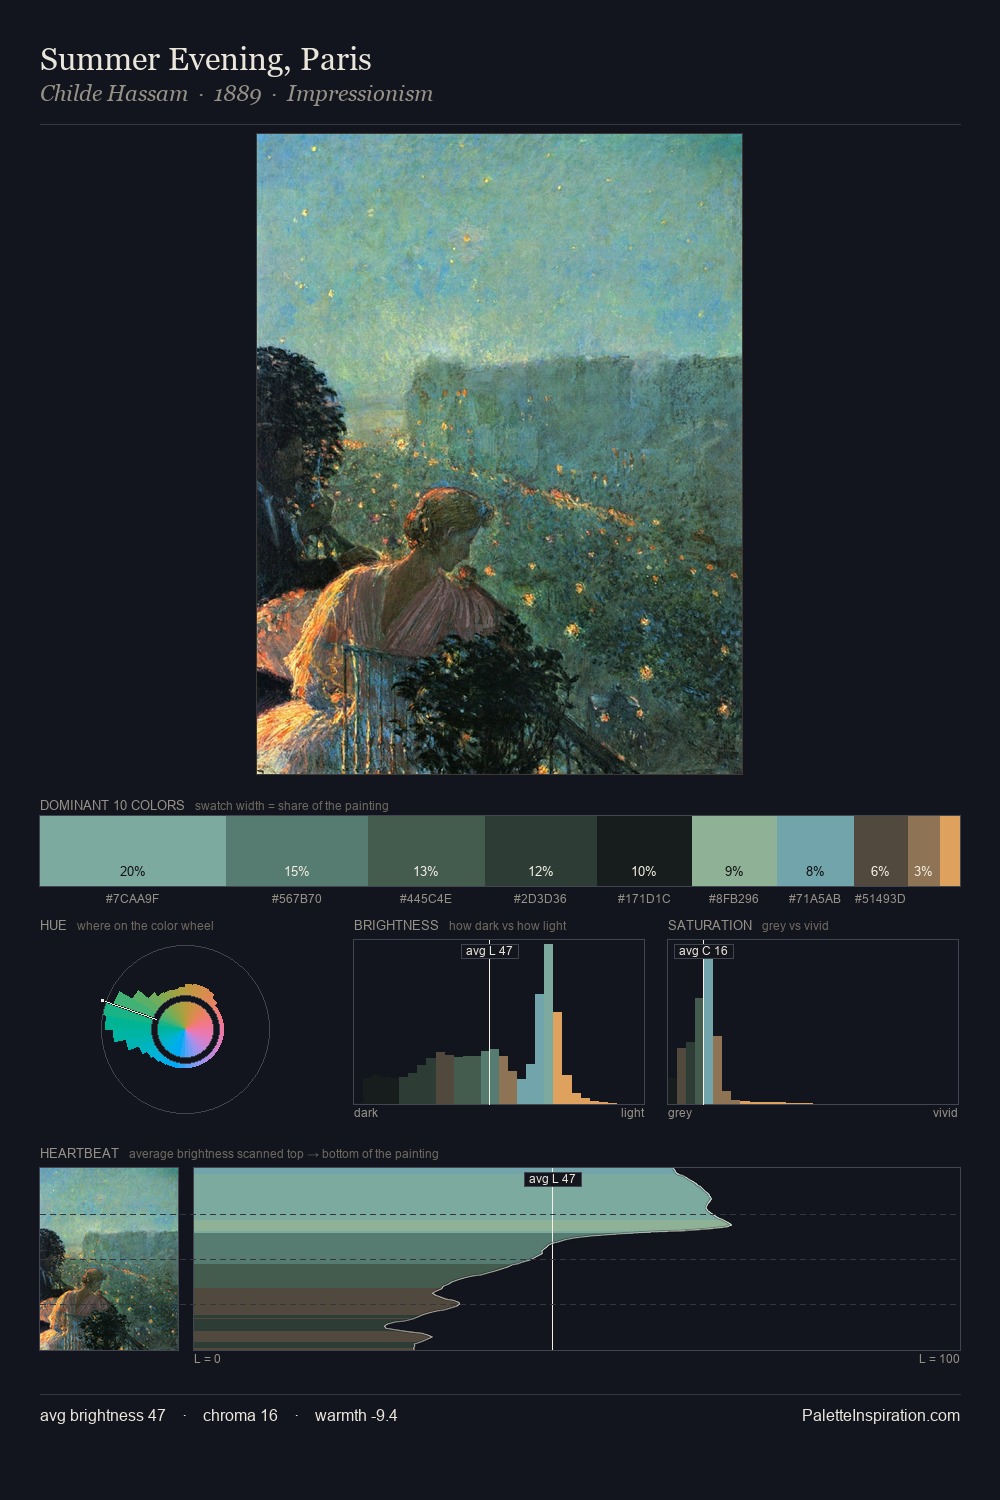Click the hex code label '#2D3D36'
Viewport: 1000px width, 1500px height.
(x=540, y=898)
